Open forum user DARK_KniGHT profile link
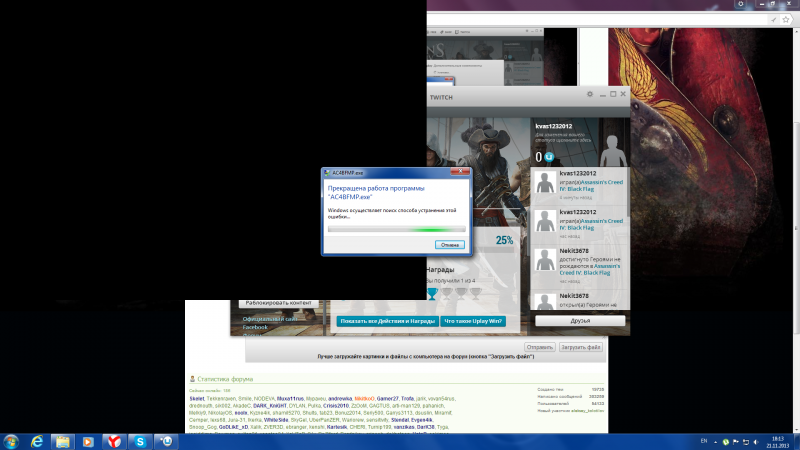The width and height of the screenshot is (800, 450). [270, 406]
